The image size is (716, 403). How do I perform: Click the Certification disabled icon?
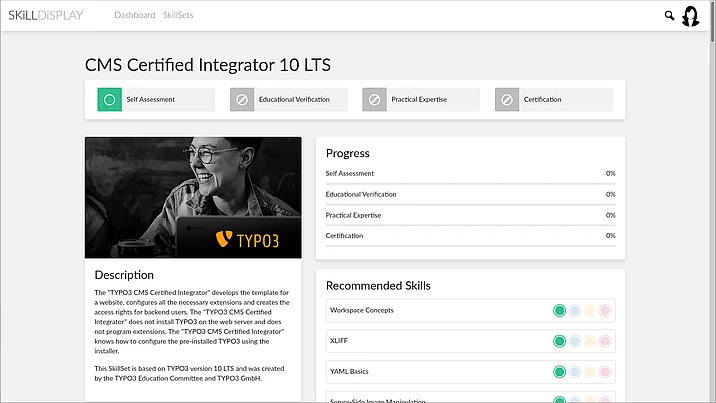(x=506, y=100)
